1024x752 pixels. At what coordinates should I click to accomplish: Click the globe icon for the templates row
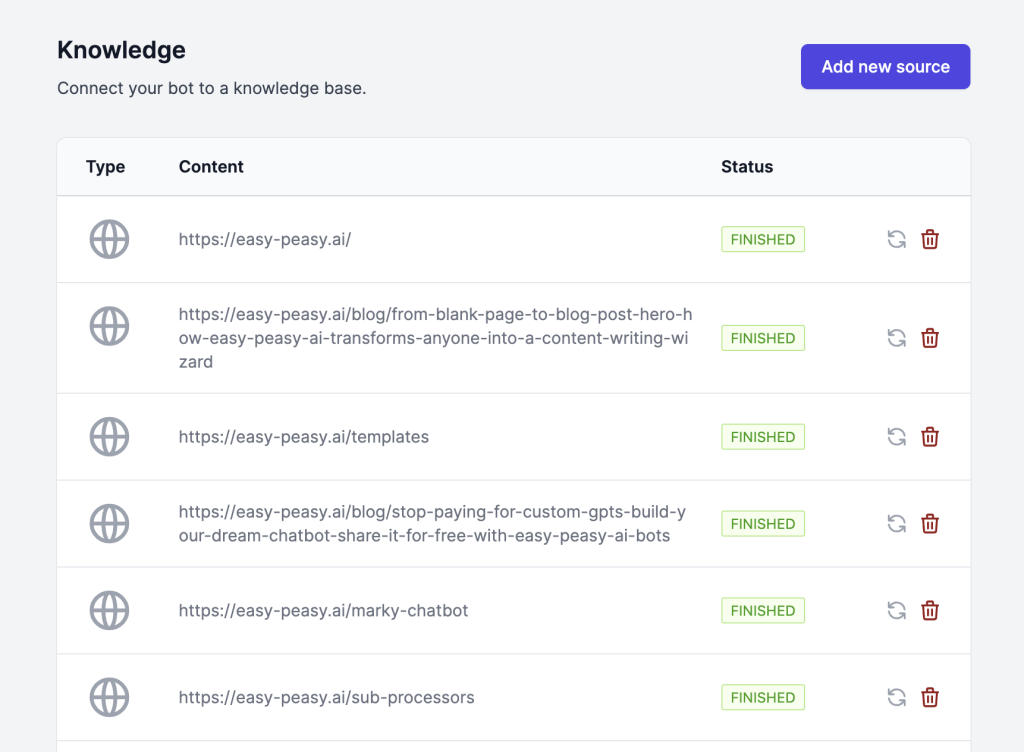110,437
